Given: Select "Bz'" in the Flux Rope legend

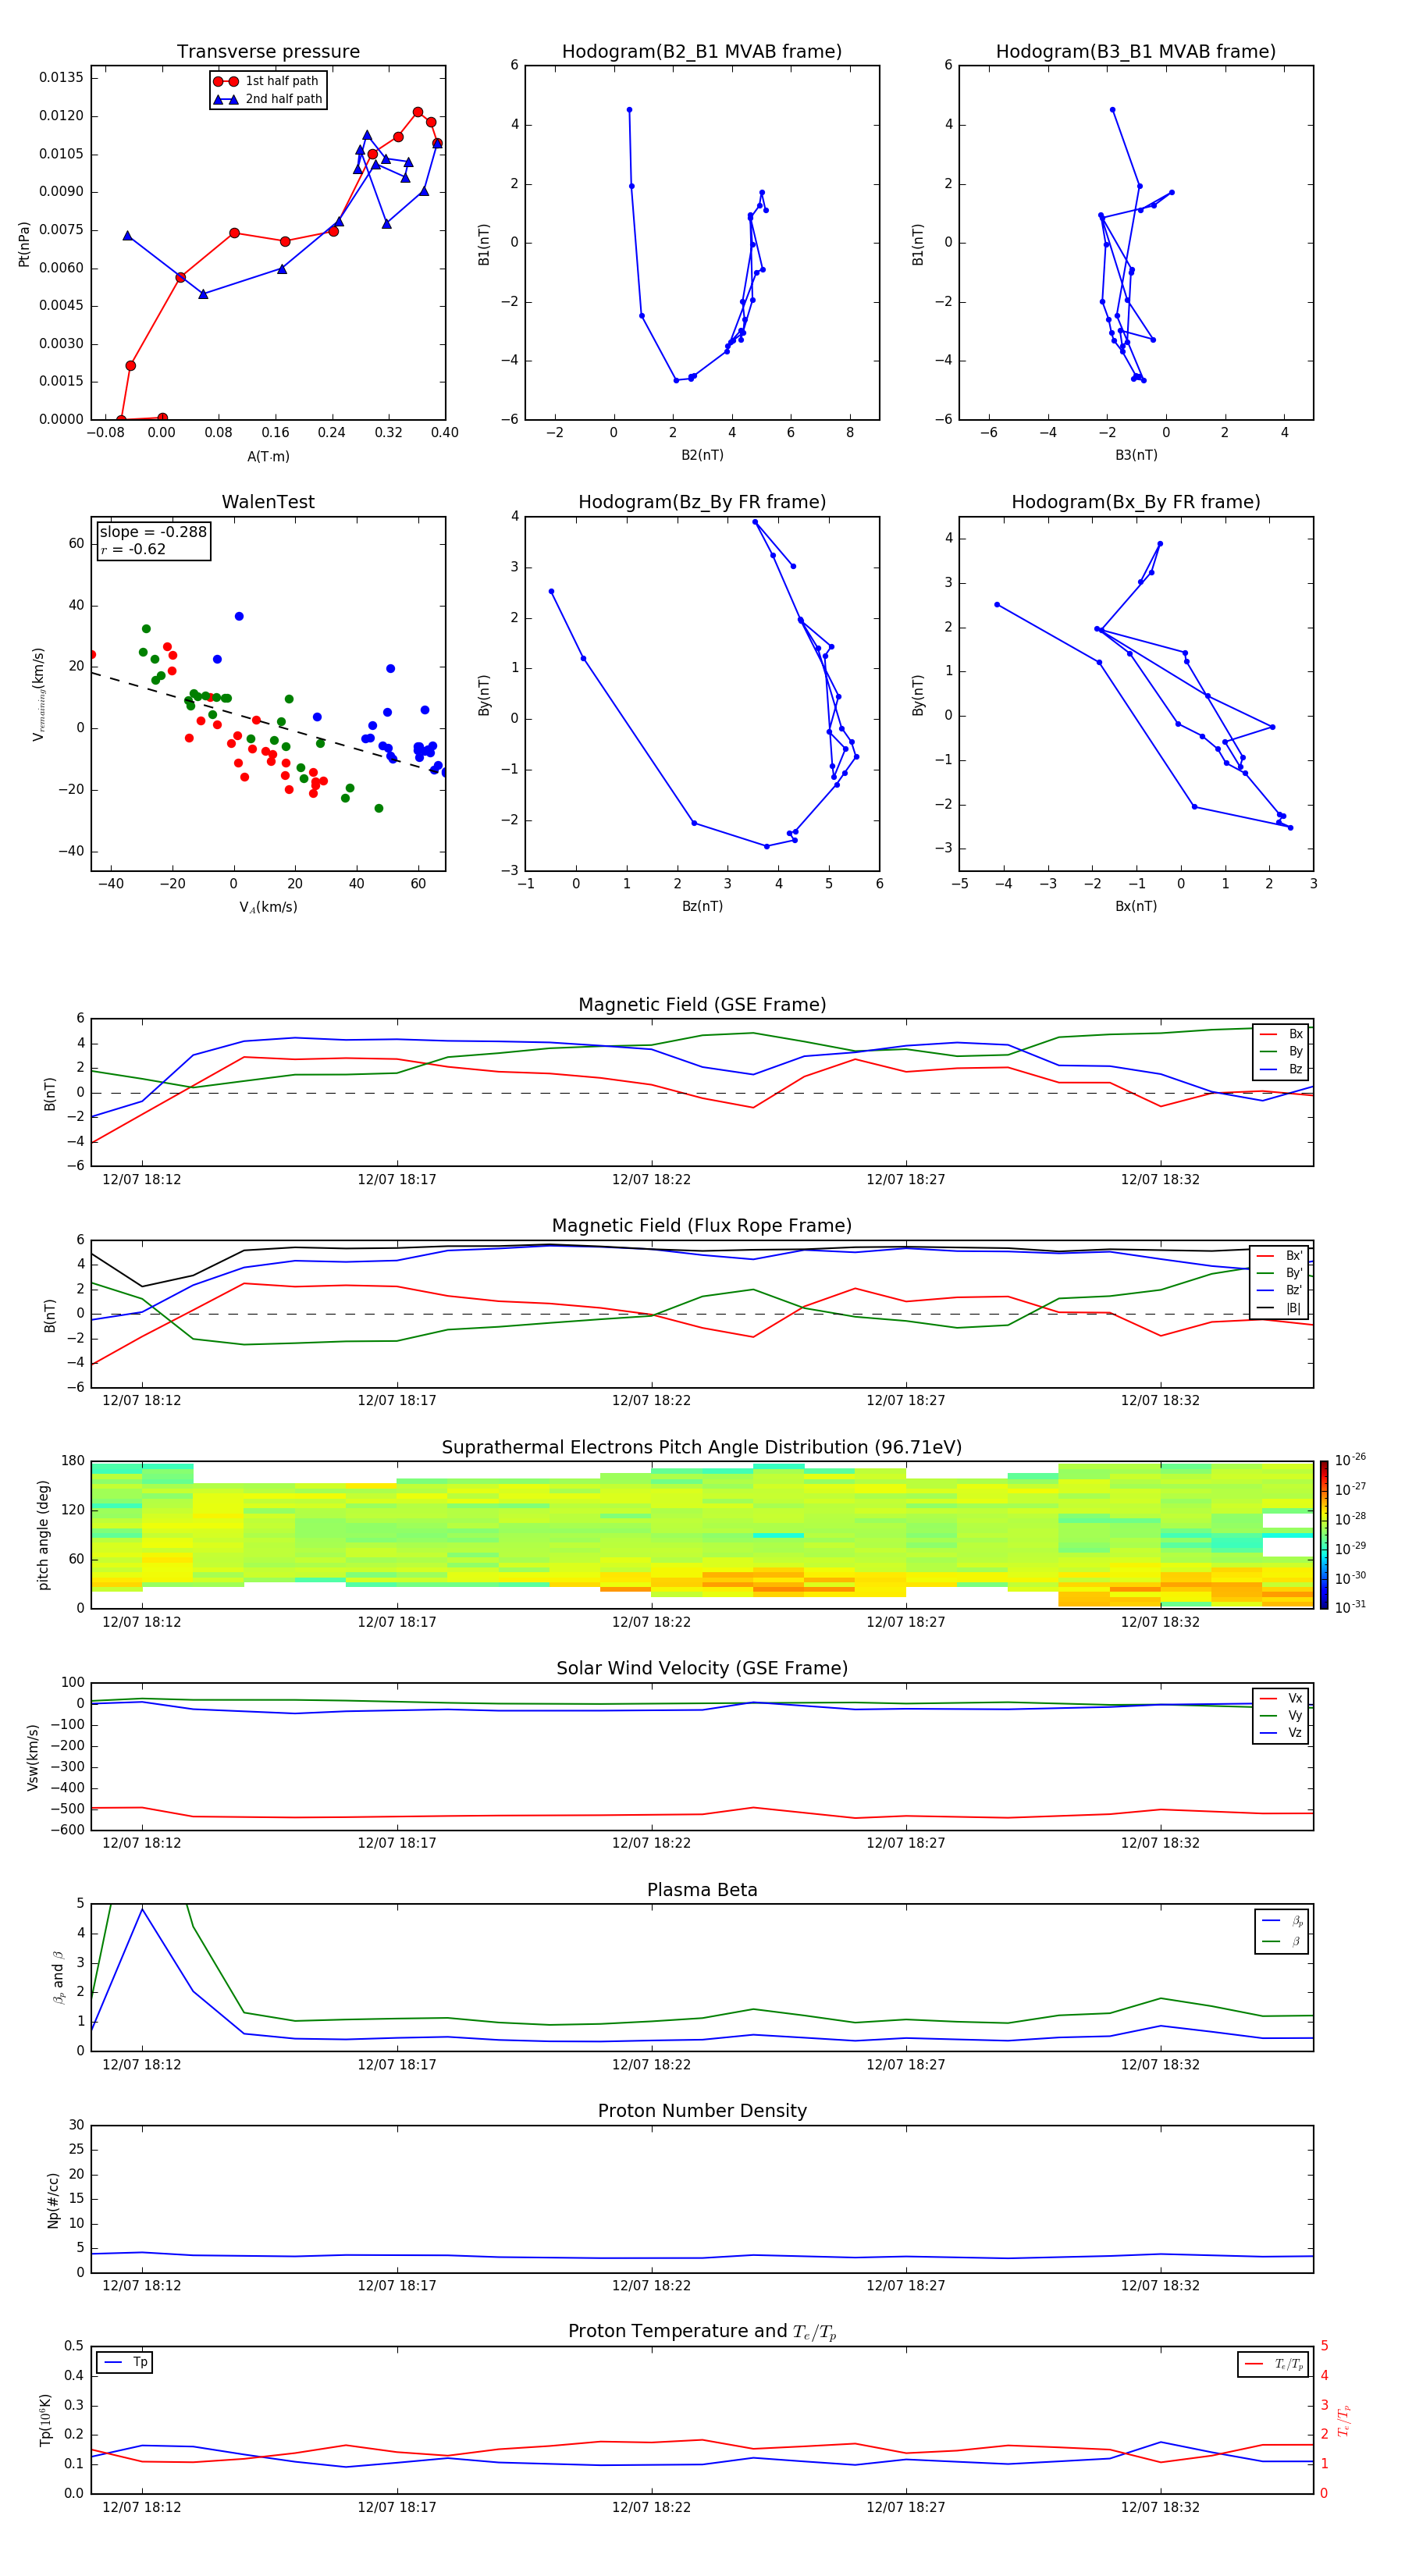Looking at the screenshot, I should (x=1281, y=1291).
